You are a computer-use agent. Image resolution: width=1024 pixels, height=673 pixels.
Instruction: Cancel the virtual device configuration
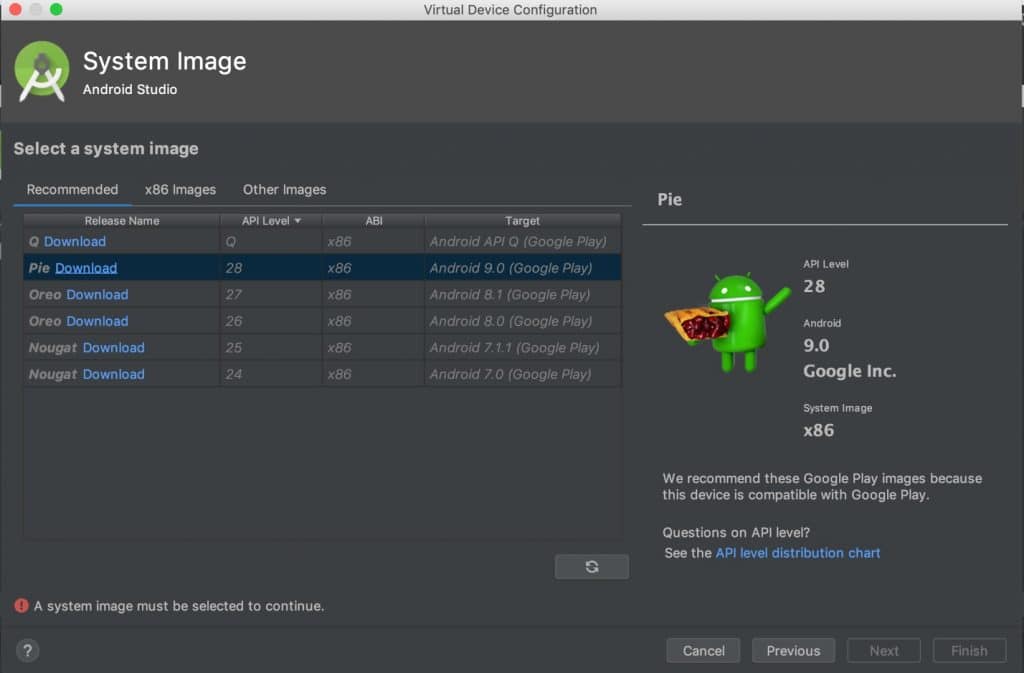click(x=703, y=650)
